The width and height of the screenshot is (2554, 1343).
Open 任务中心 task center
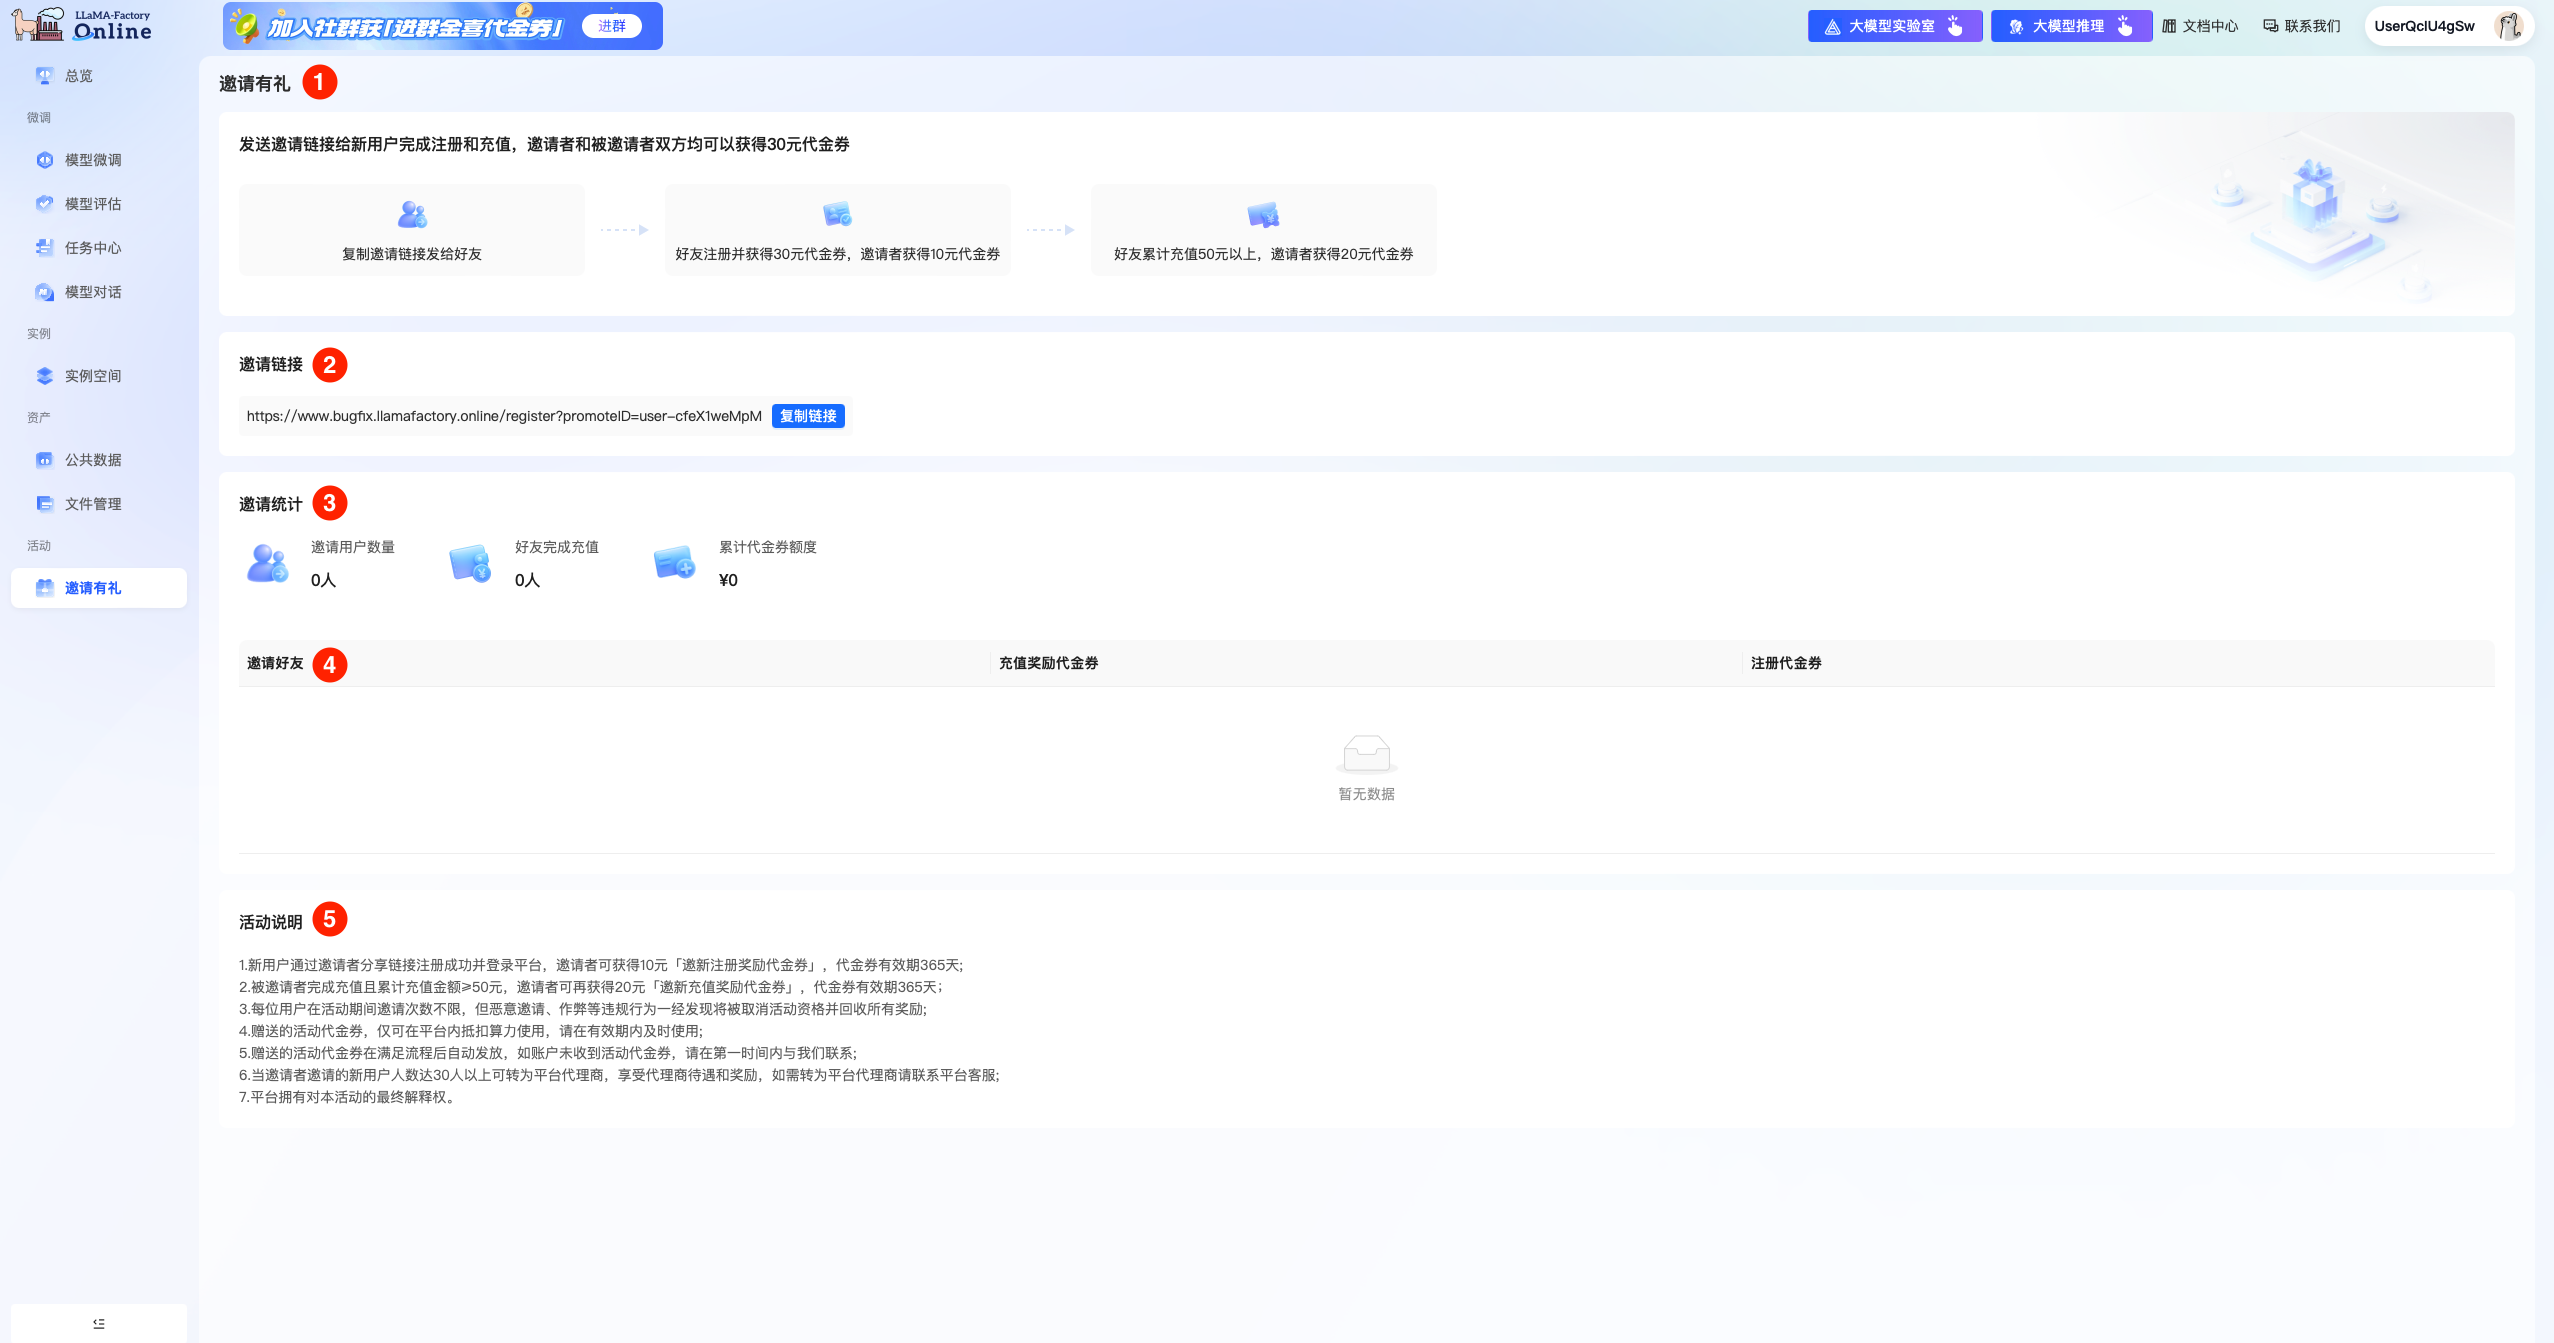92,248
